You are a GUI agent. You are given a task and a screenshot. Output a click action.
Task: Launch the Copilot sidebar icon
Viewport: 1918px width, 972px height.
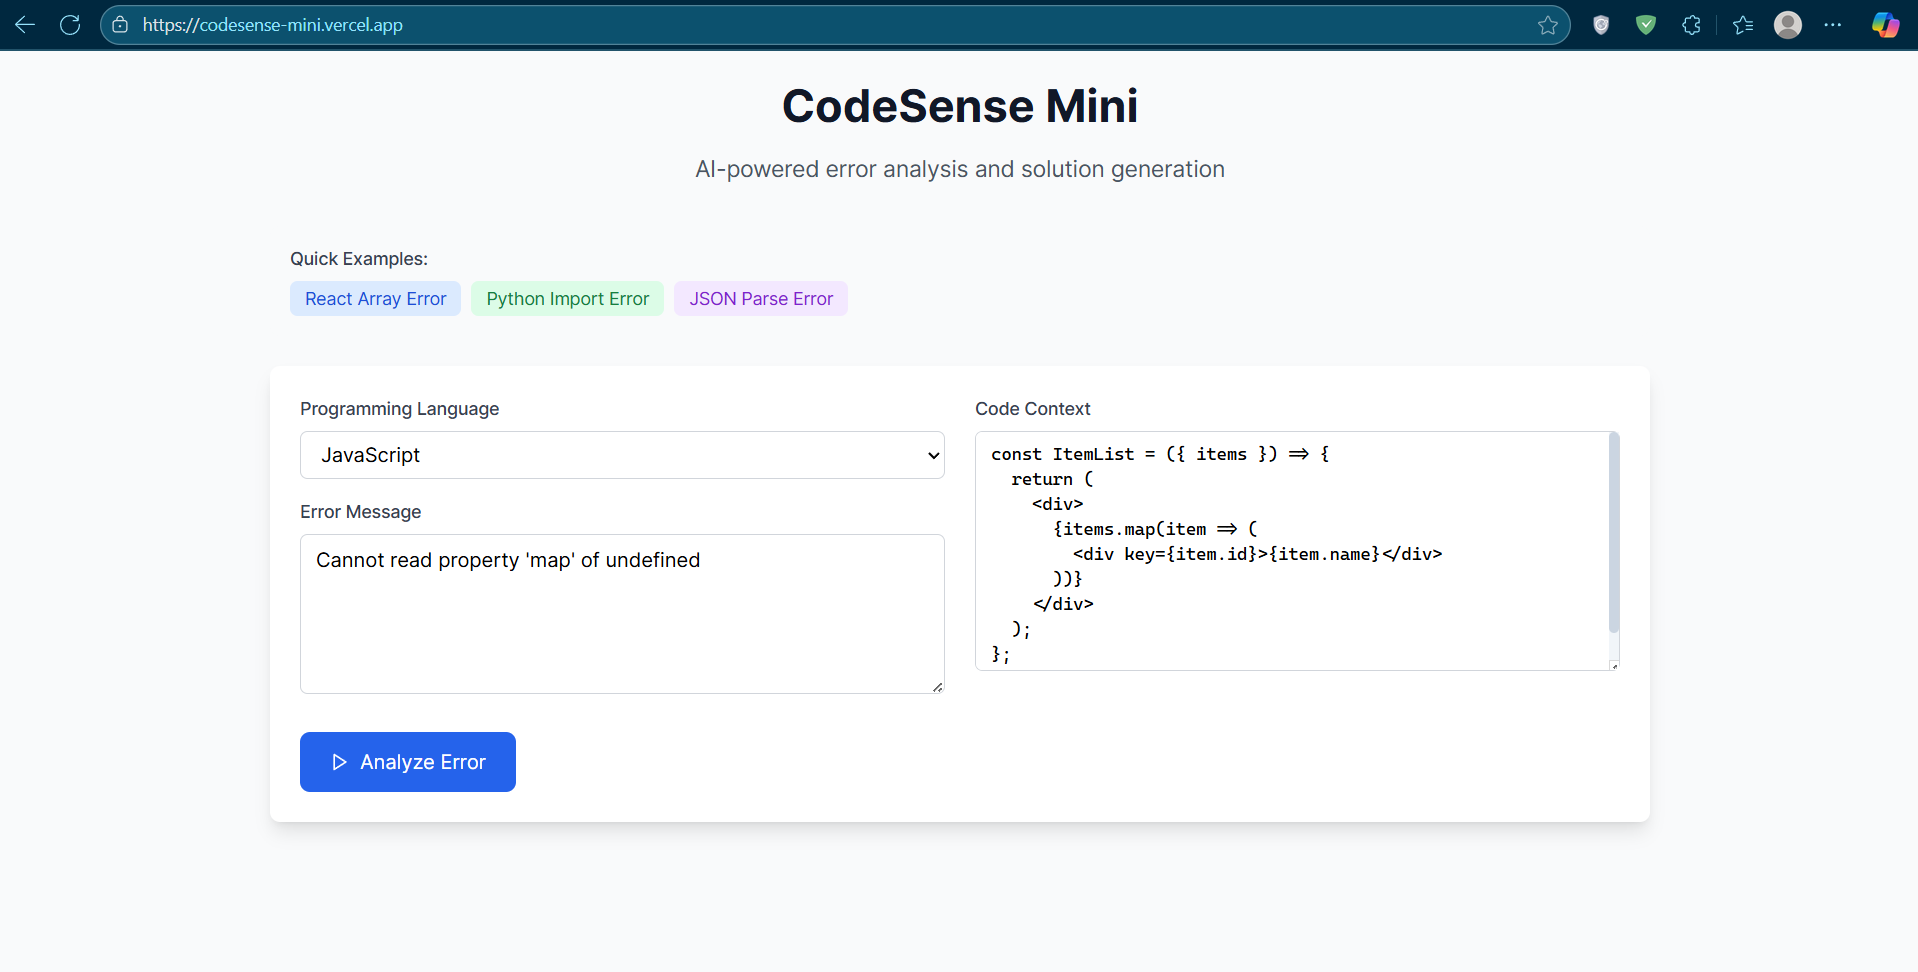[1885, 25]
